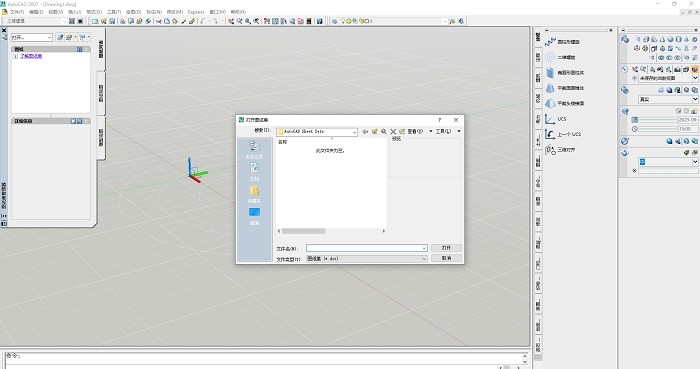Select the 二维螺旋 spiral tool

point(560,57)
